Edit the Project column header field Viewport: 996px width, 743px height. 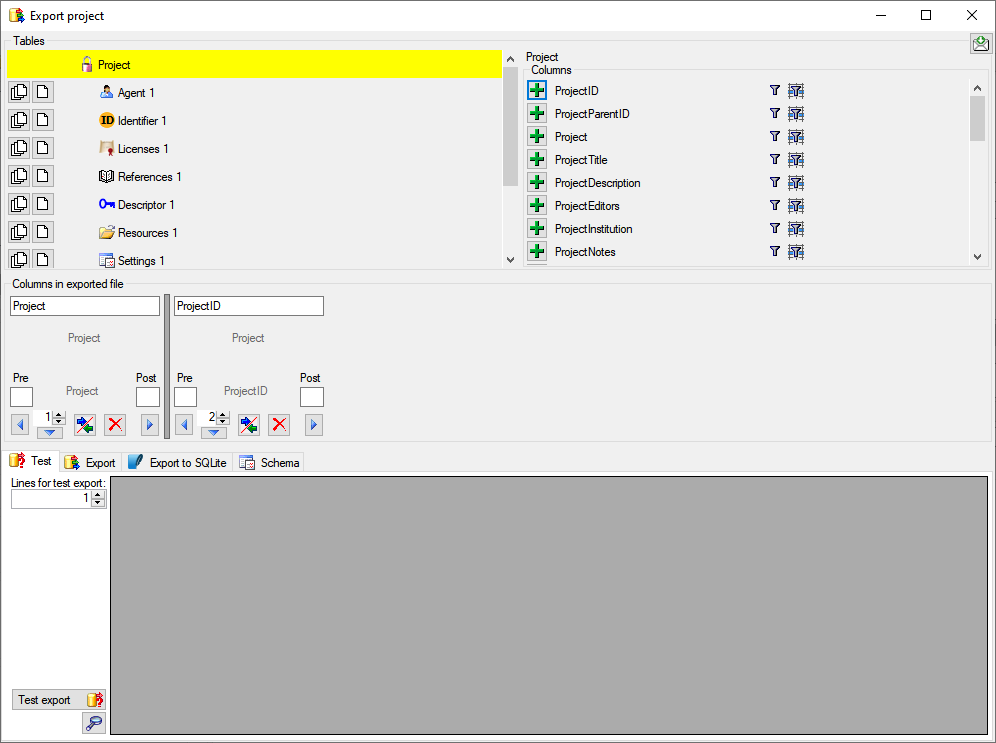click(x=84, y=305)
